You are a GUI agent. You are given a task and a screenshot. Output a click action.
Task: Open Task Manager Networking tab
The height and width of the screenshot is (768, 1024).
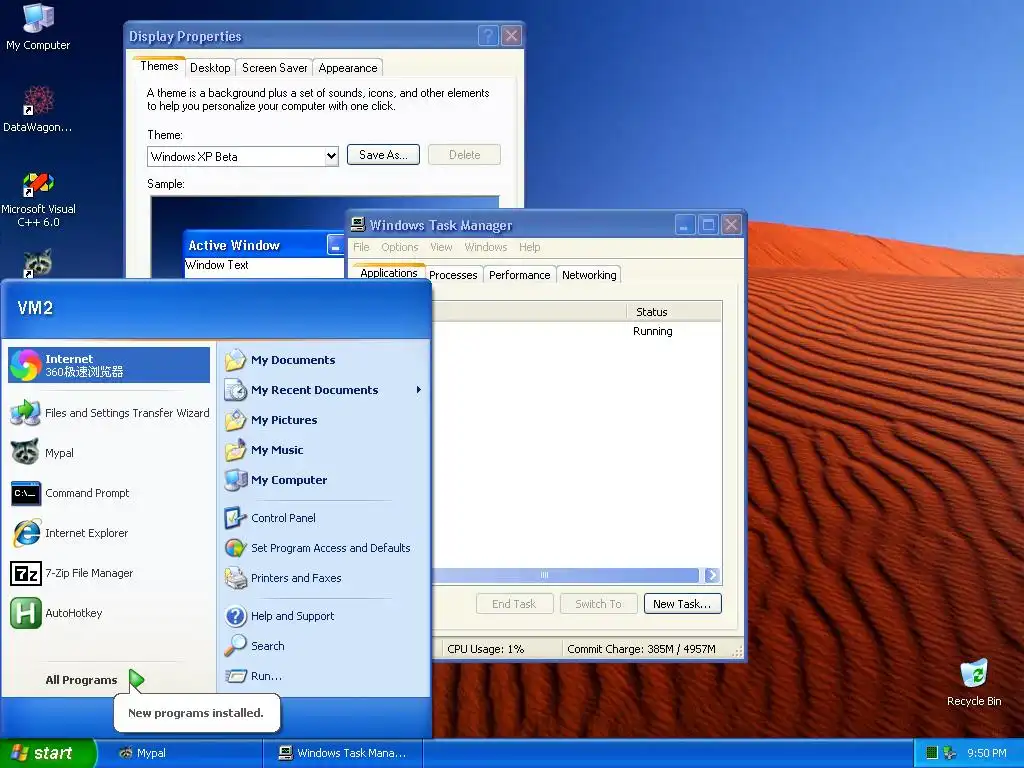(x=589, y=275)
